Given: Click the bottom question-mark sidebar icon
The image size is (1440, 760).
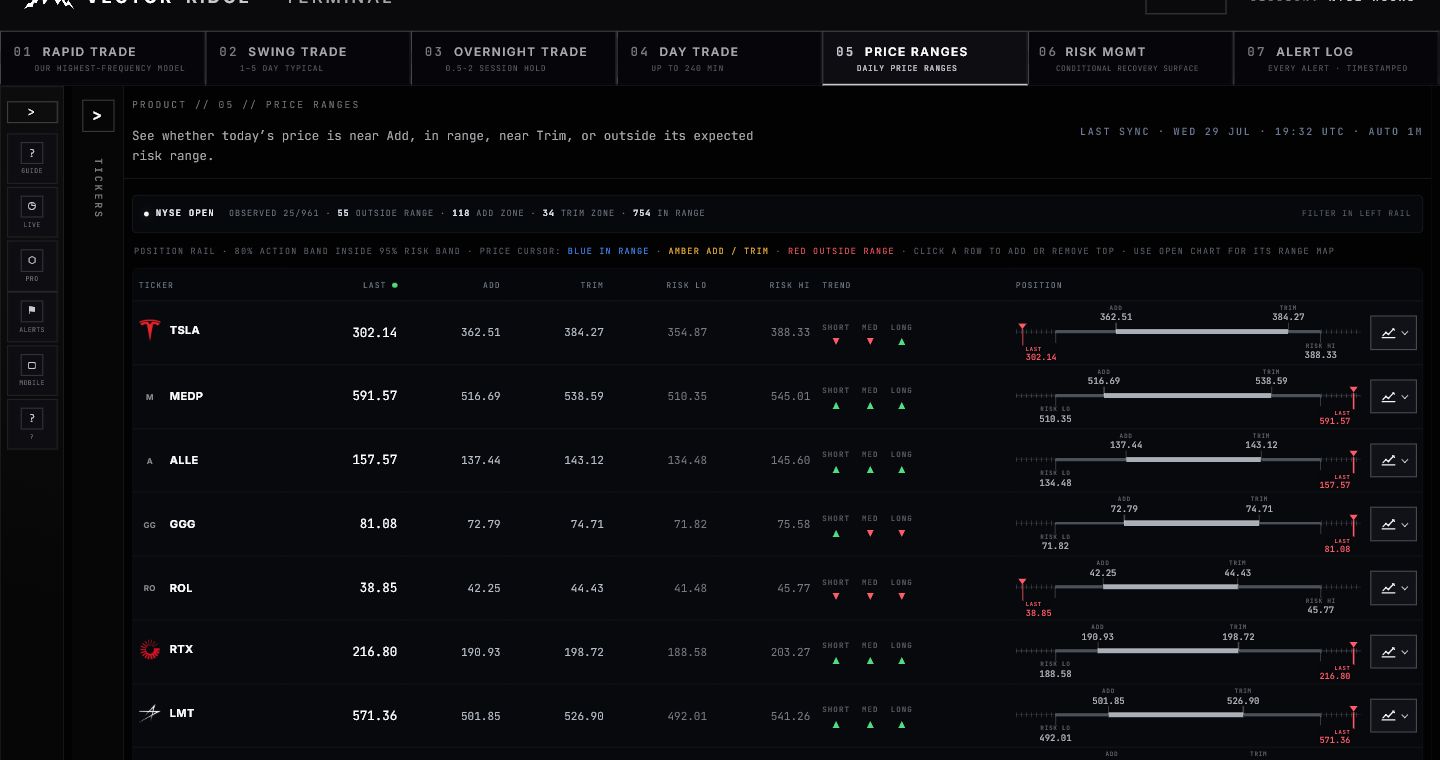Looking at the screenshot, I should point(32,424).
